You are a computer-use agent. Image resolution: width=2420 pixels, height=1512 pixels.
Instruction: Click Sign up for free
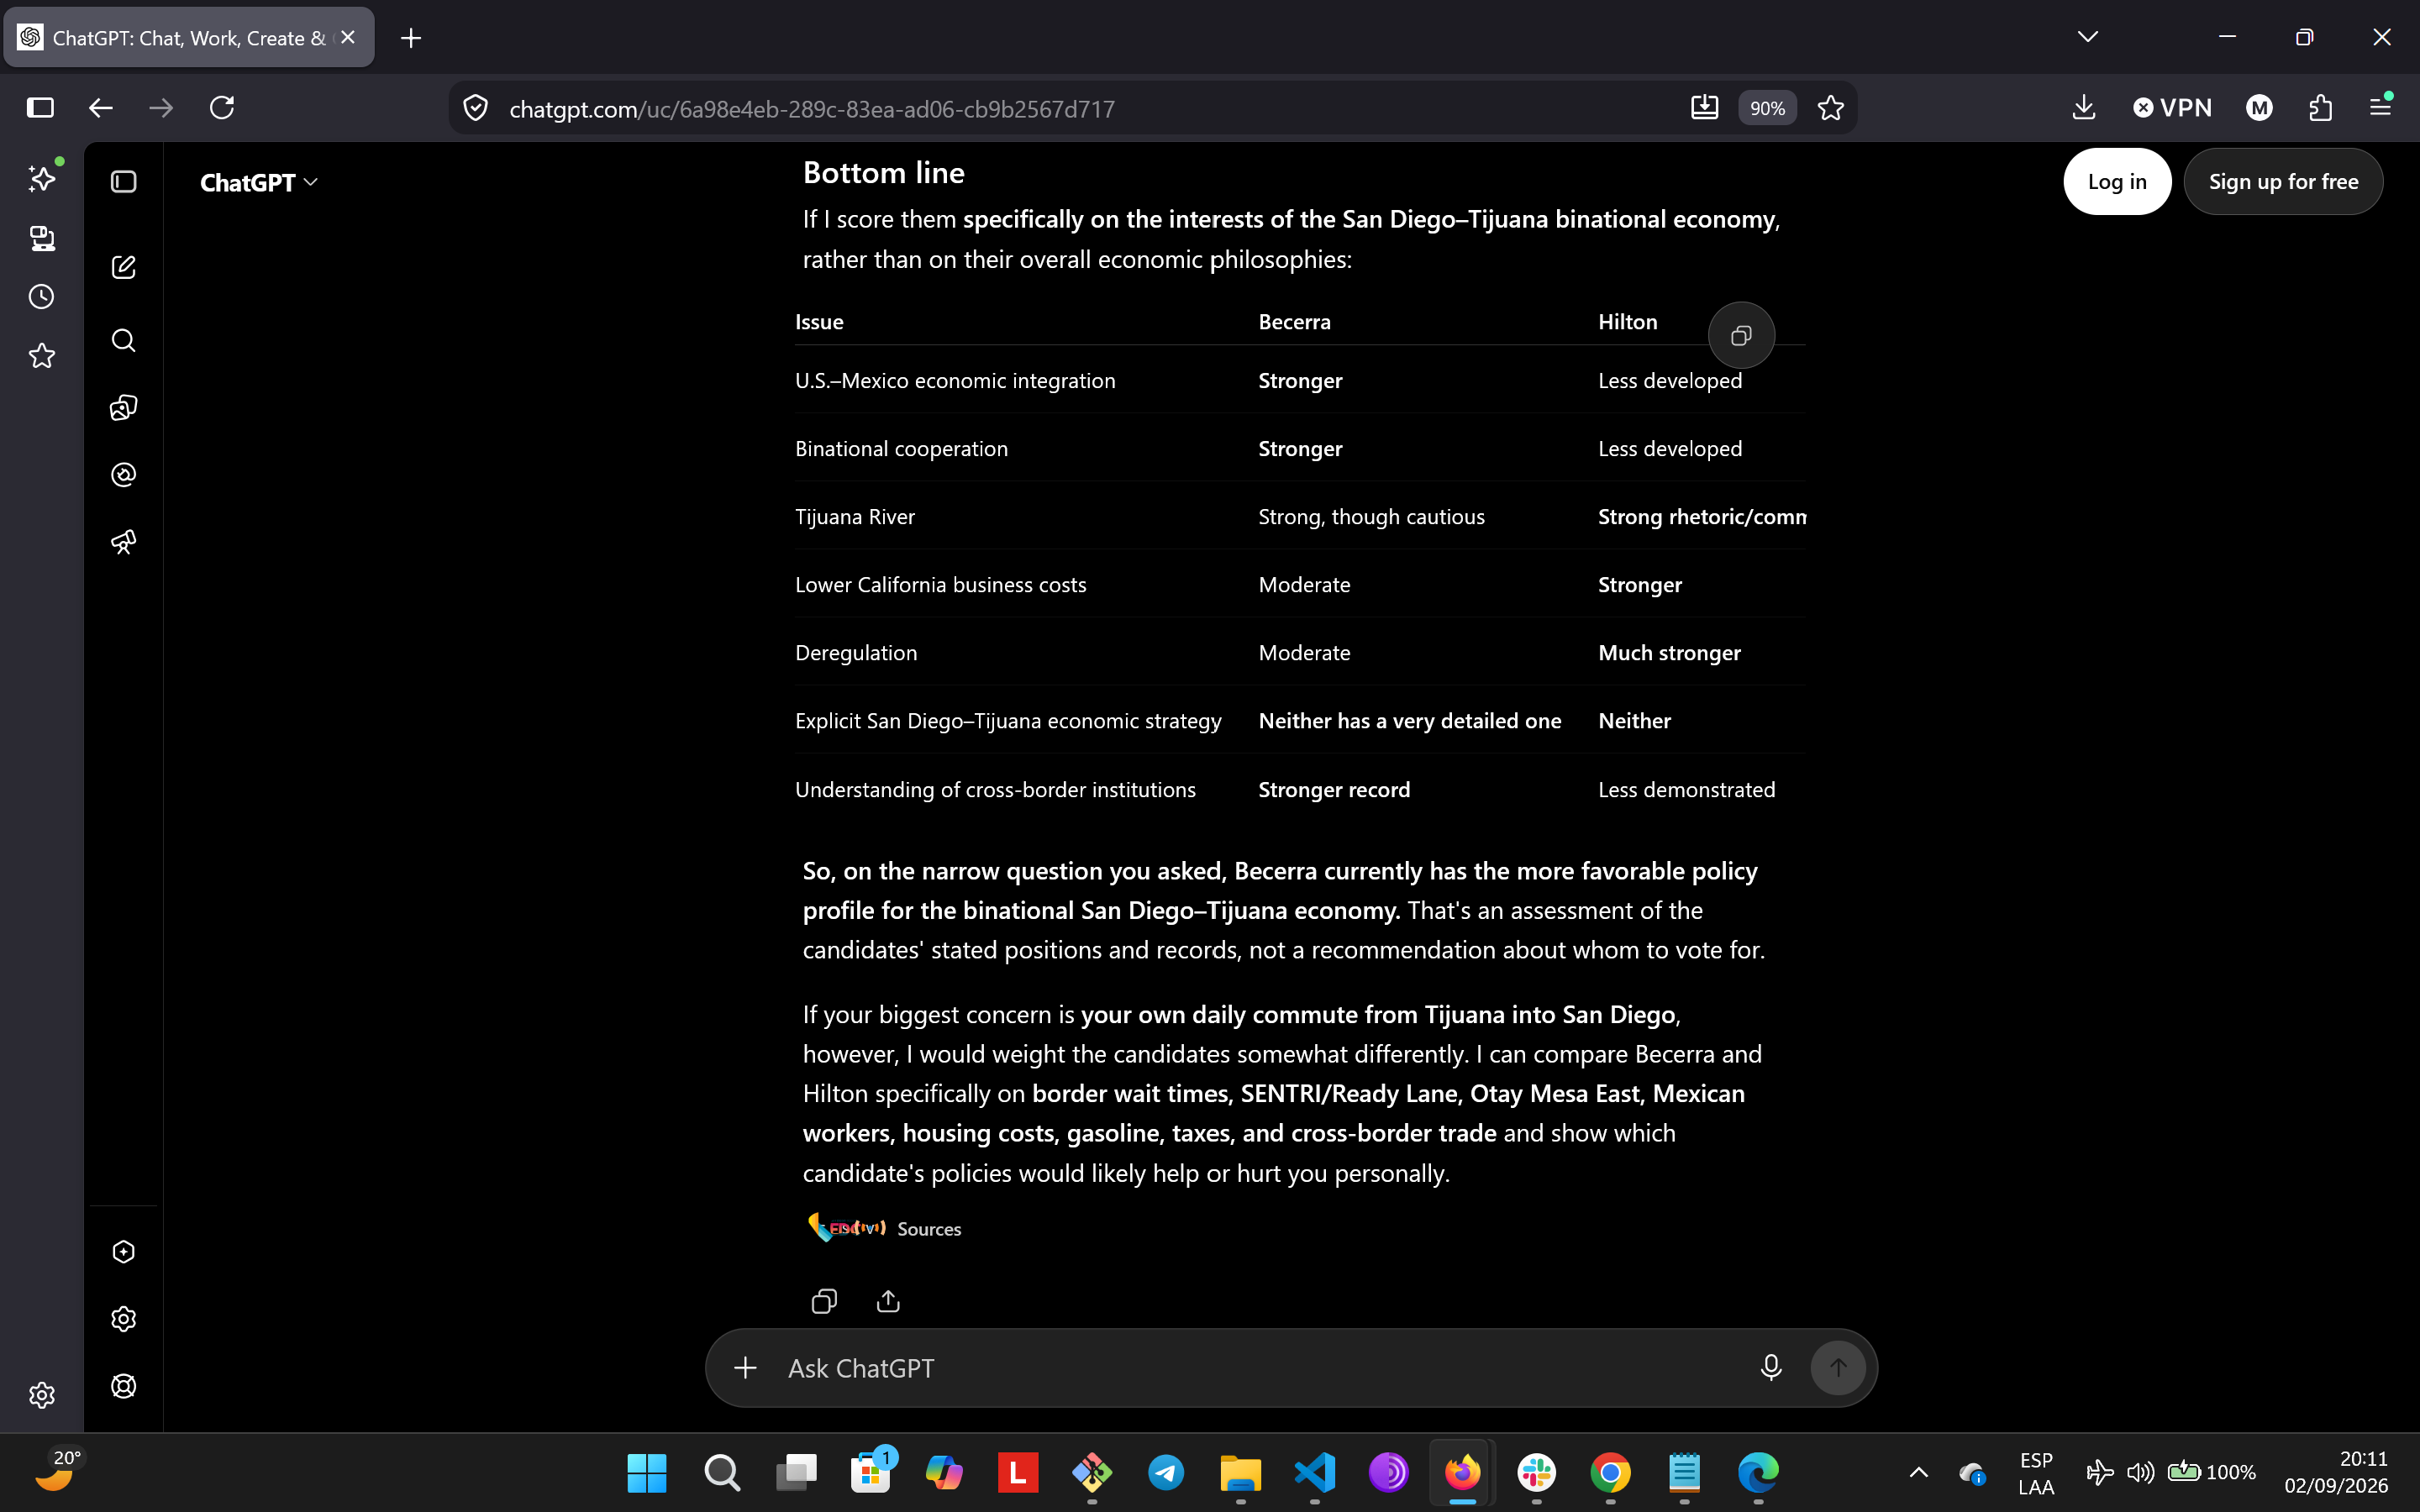pyautogui.click(x=2283, y=182)
